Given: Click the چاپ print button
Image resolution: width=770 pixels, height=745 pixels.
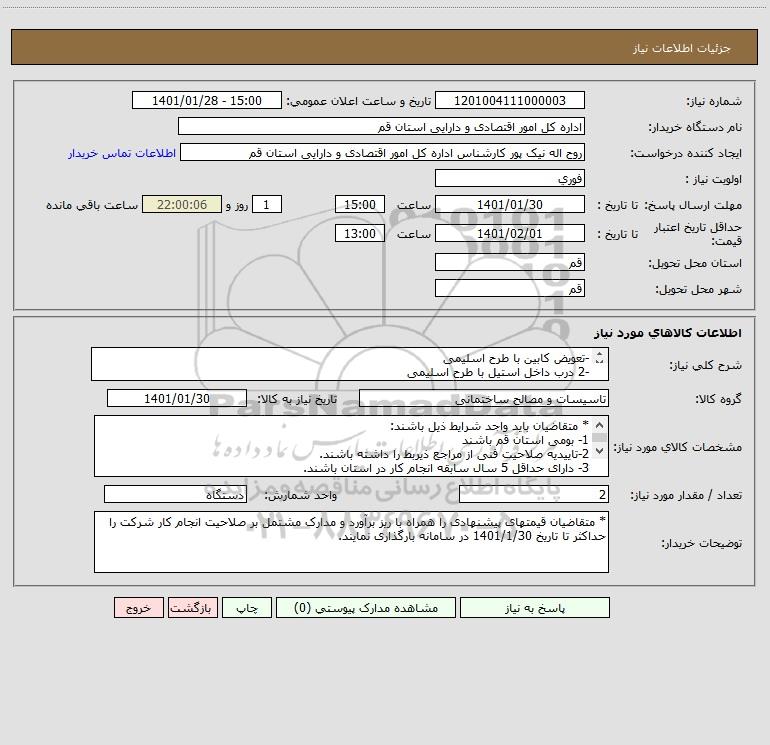Looking at the screenshot, I should 247,608.
